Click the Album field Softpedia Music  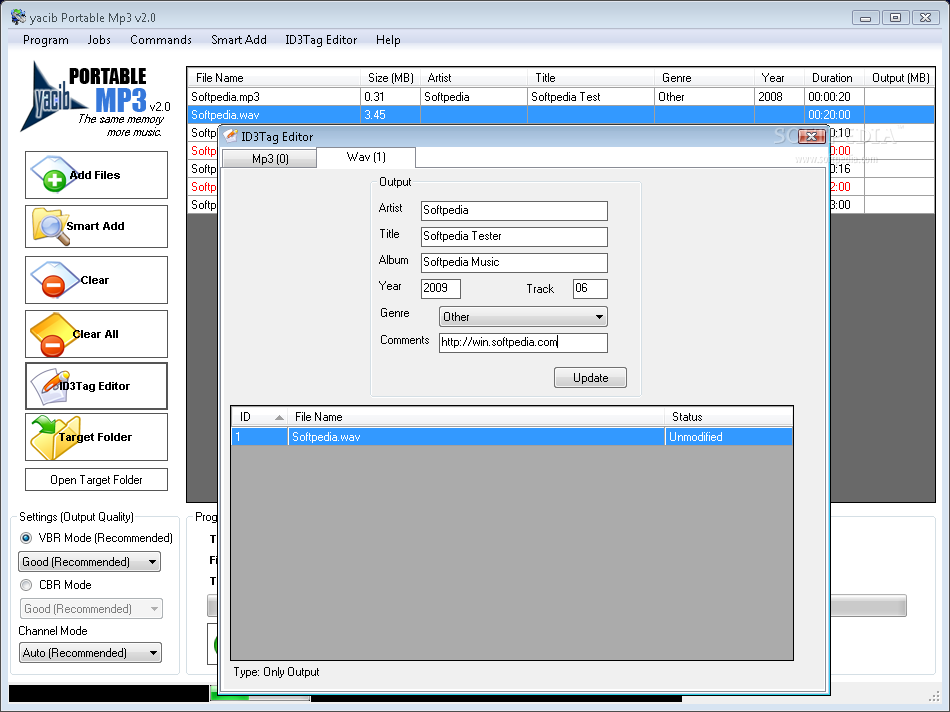click(x=514, y=262)
